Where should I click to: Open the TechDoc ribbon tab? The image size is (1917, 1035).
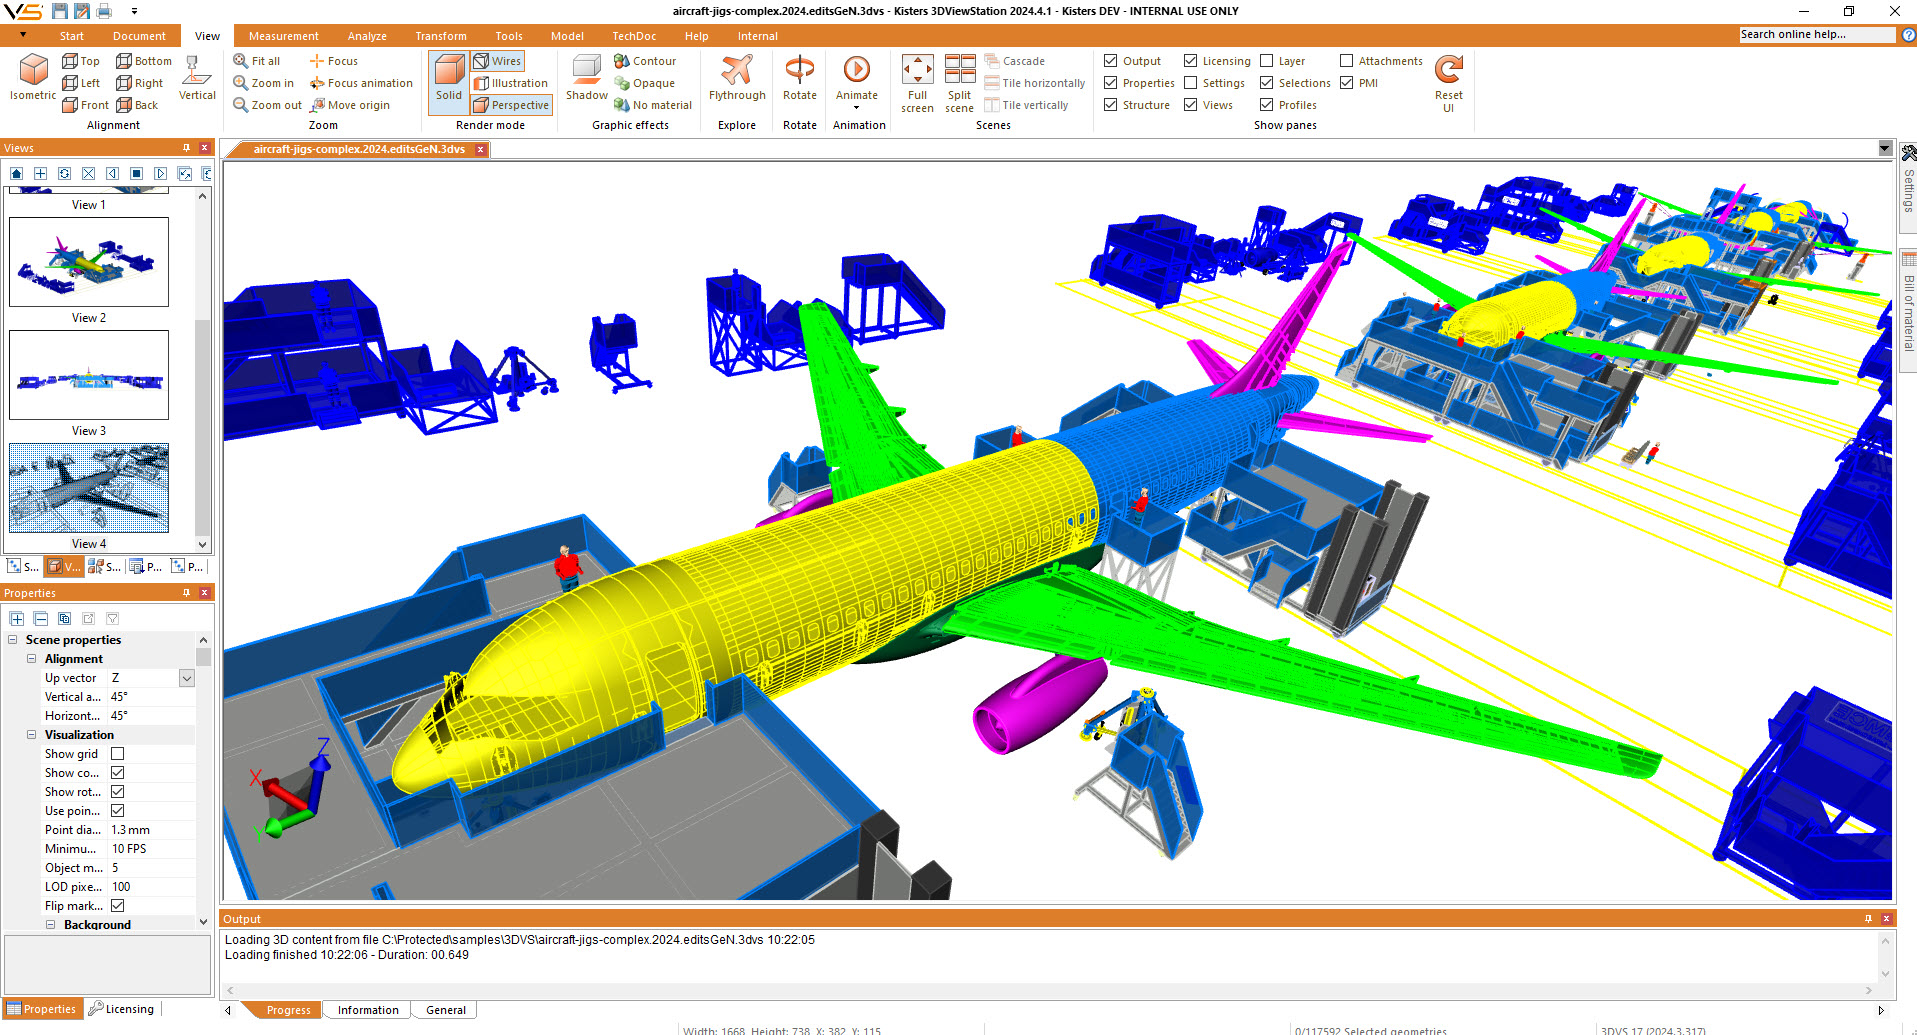634,36
